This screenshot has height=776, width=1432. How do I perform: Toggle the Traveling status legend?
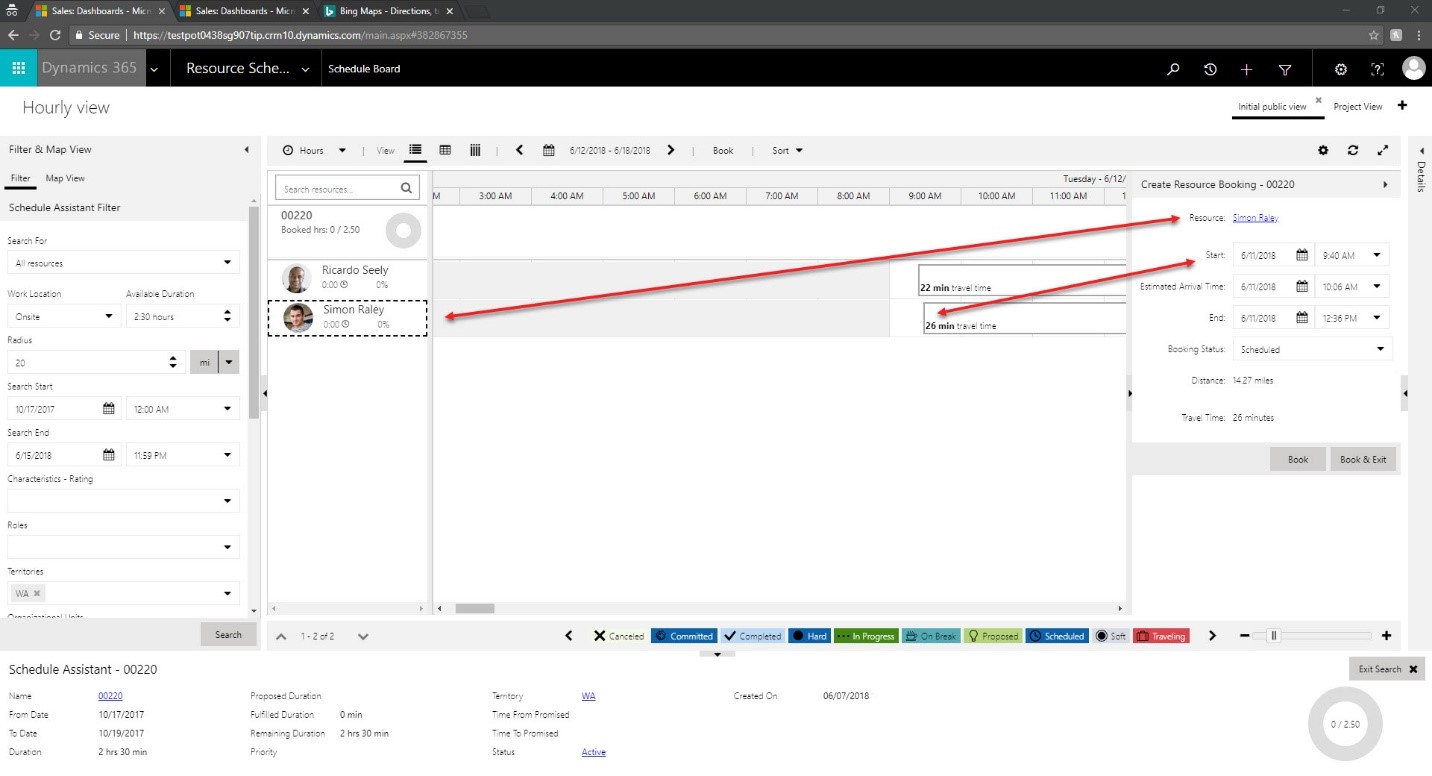pos(1161,636)
